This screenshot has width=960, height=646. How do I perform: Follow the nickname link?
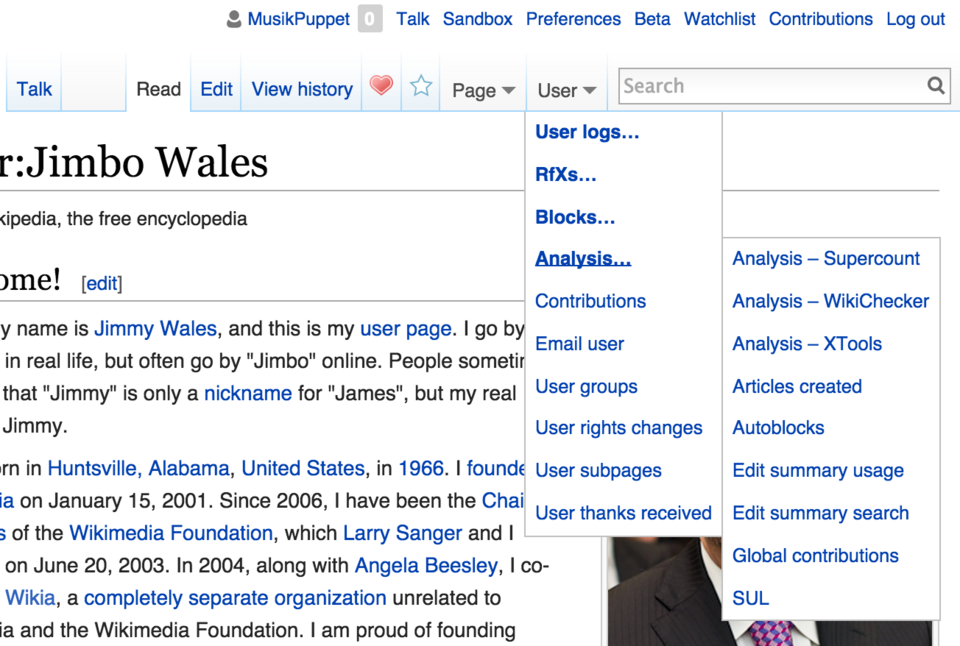coord(248,393)
